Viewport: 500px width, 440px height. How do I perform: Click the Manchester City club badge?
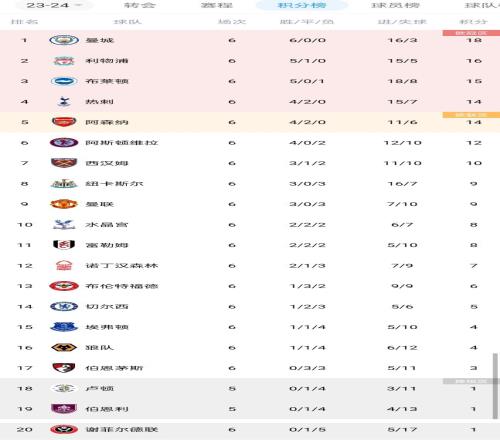click(x=64, y=40)
